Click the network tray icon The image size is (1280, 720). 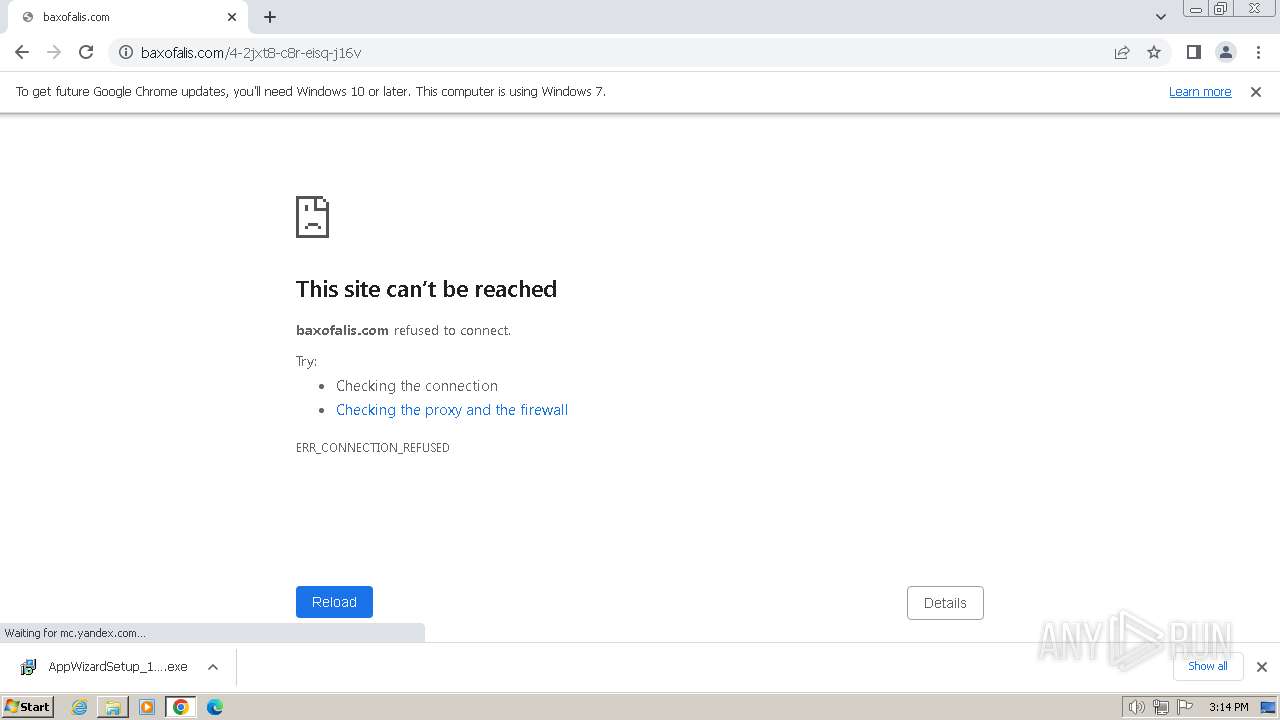point(1161,707)
